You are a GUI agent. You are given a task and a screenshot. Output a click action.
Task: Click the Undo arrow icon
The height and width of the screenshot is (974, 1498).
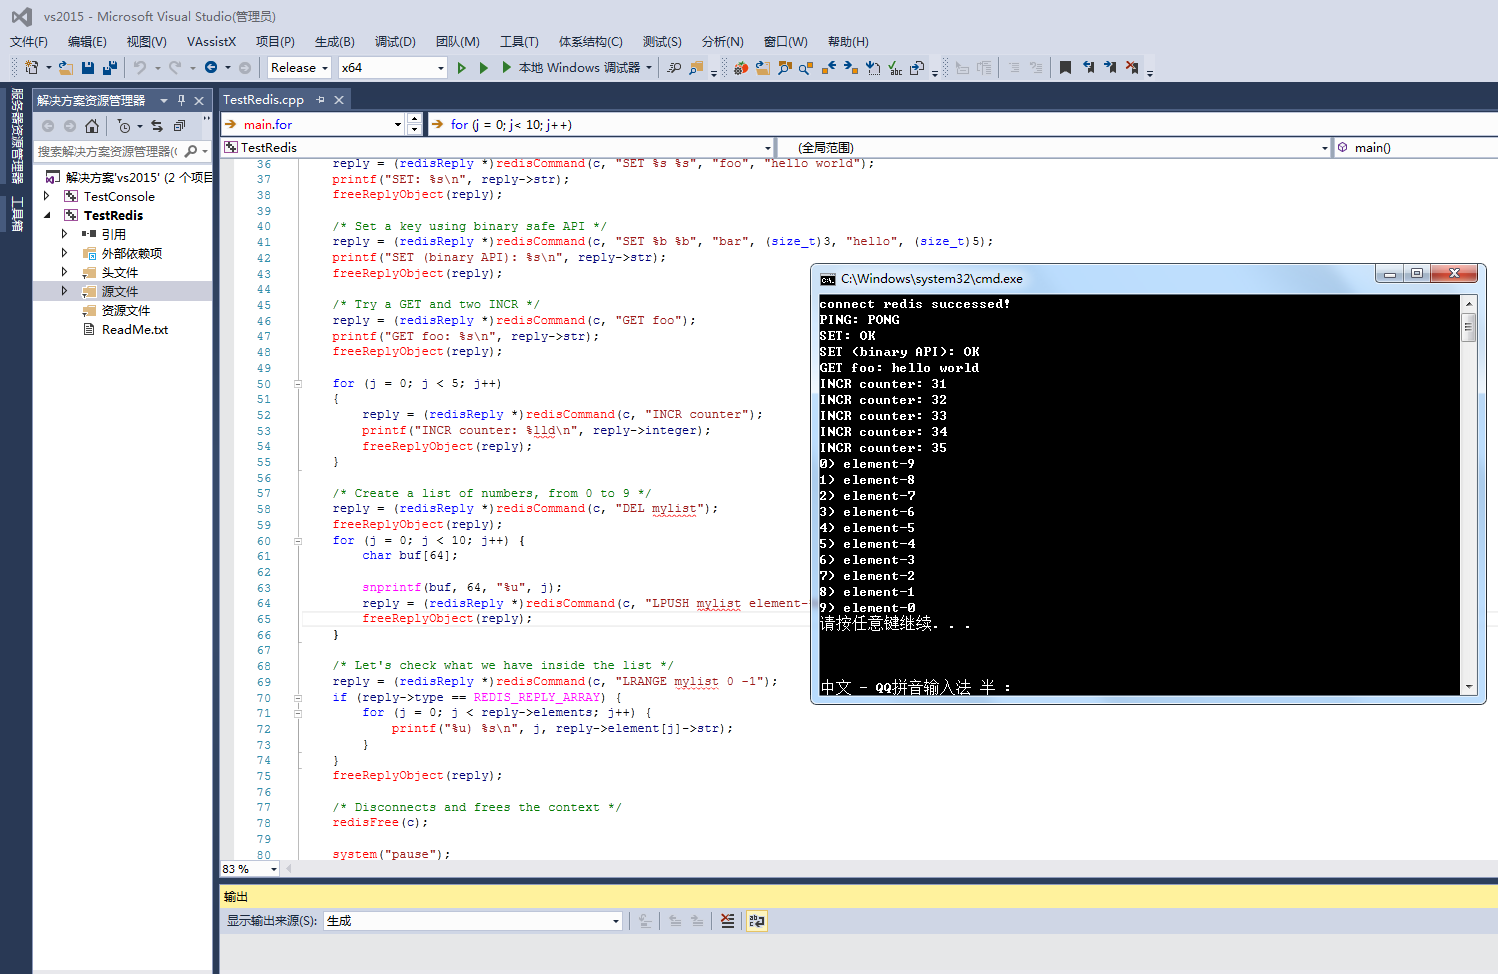click(141, 67)
